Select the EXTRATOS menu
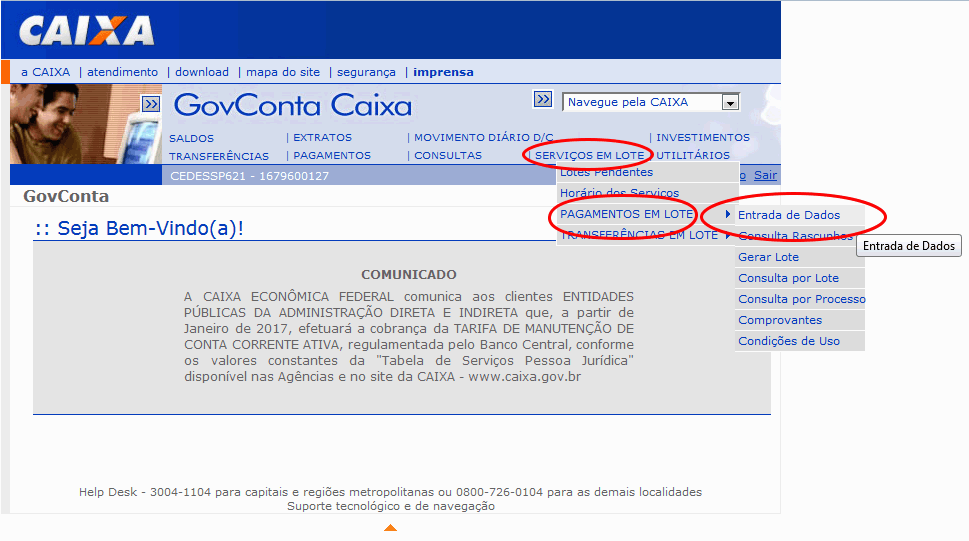The image size is (969, 541). coord(323,137)
